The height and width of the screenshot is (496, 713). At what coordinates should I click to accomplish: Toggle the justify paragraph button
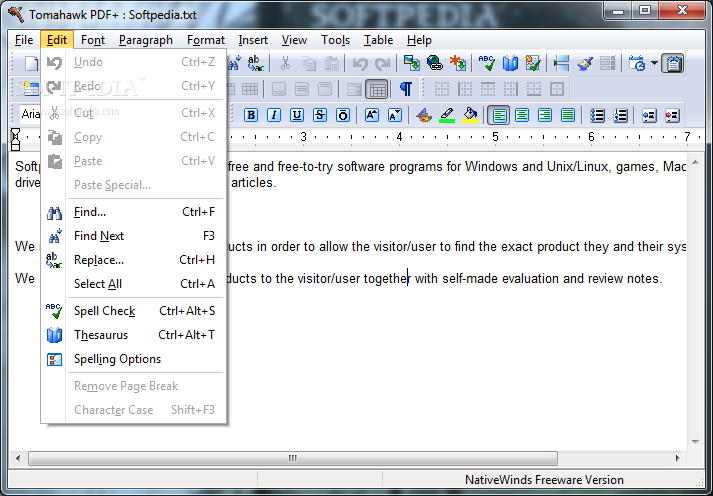568,115
